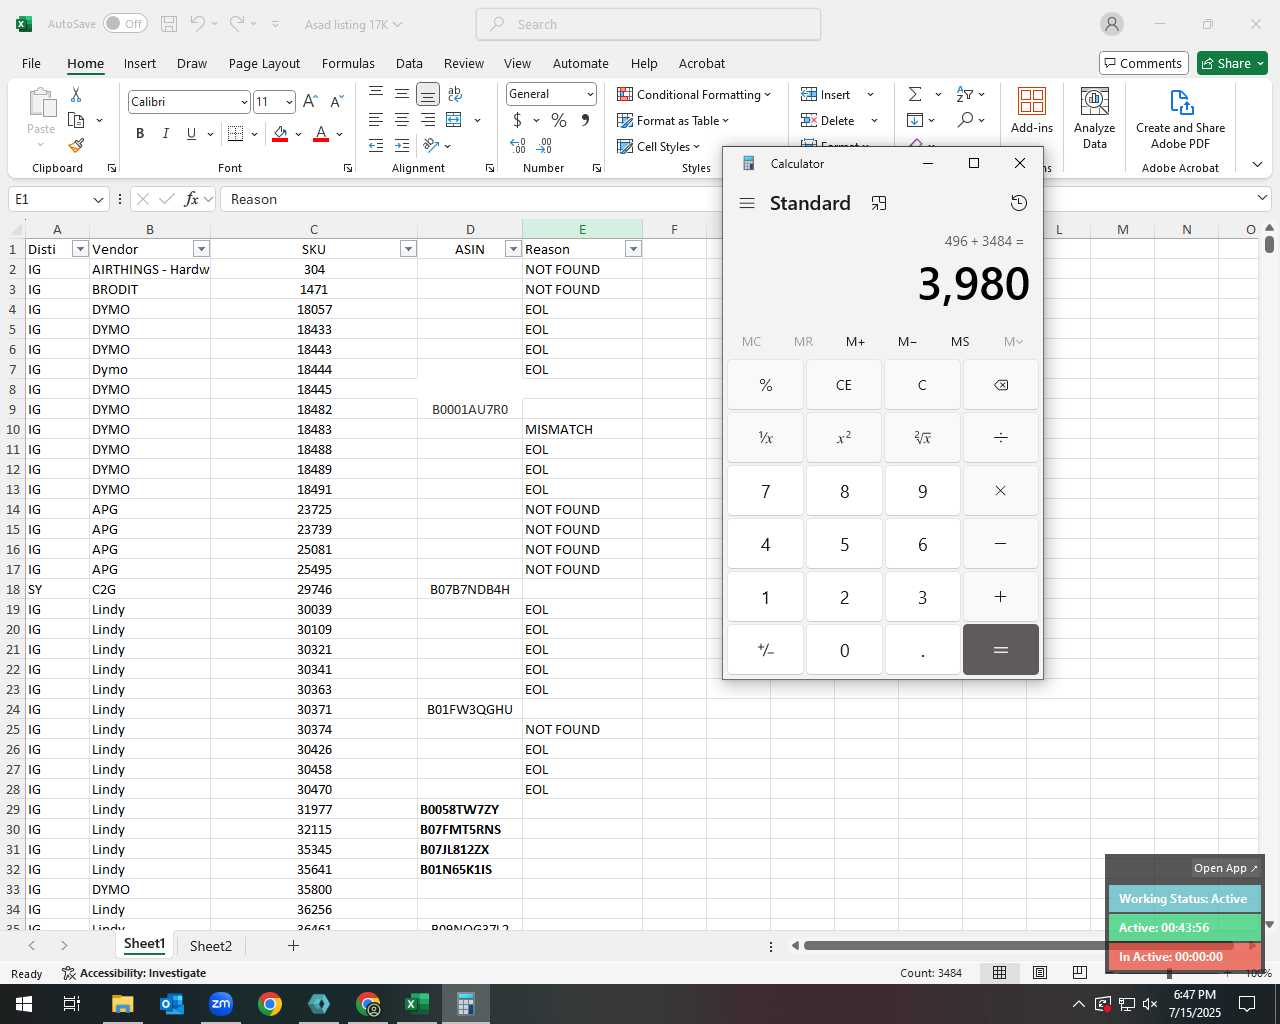
Task: Toggle Bold formatting
Action: tap(140, 133)
